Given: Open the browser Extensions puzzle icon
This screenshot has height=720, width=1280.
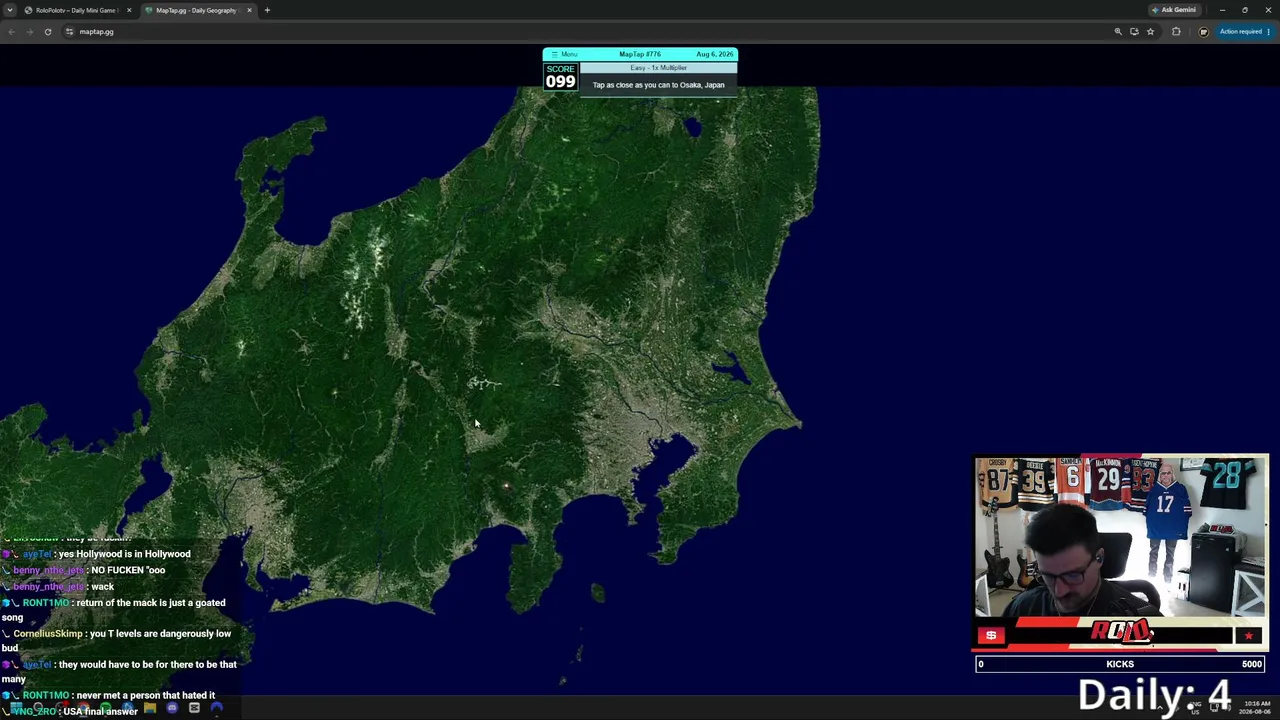Looking at the screenshot, I should click(1176, 32).
